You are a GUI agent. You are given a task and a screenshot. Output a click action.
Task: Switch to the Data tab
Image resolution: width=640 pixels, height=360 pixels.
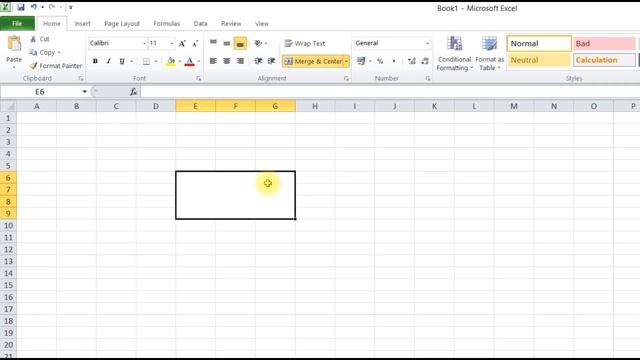(x=200, y=24)
